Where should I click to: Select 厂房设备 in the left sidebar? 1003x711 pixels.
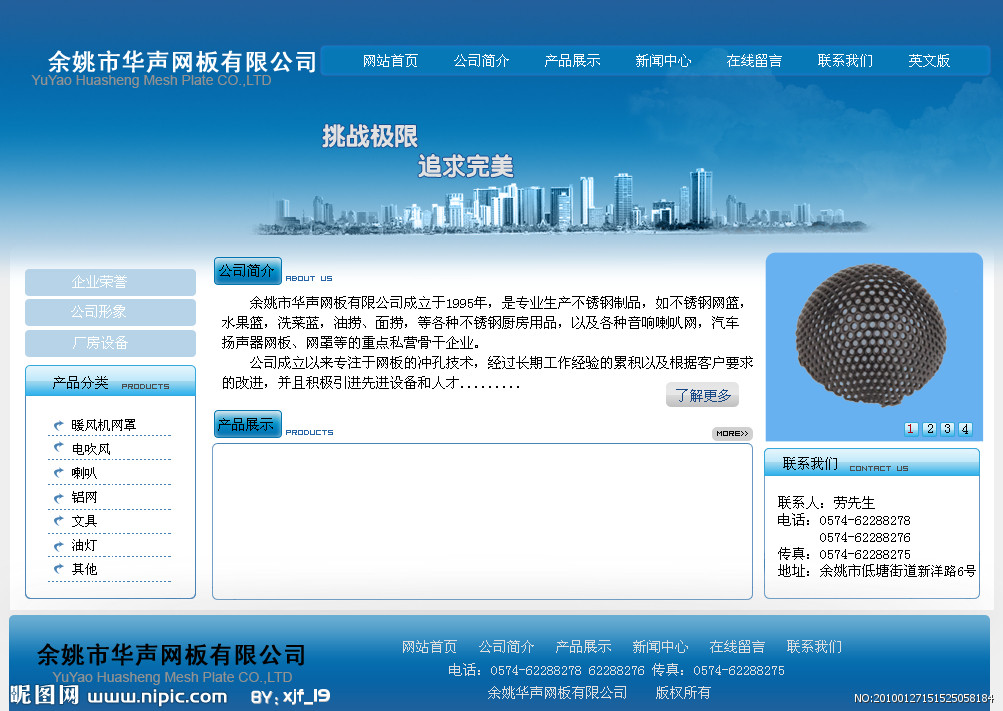pos(110,343)
